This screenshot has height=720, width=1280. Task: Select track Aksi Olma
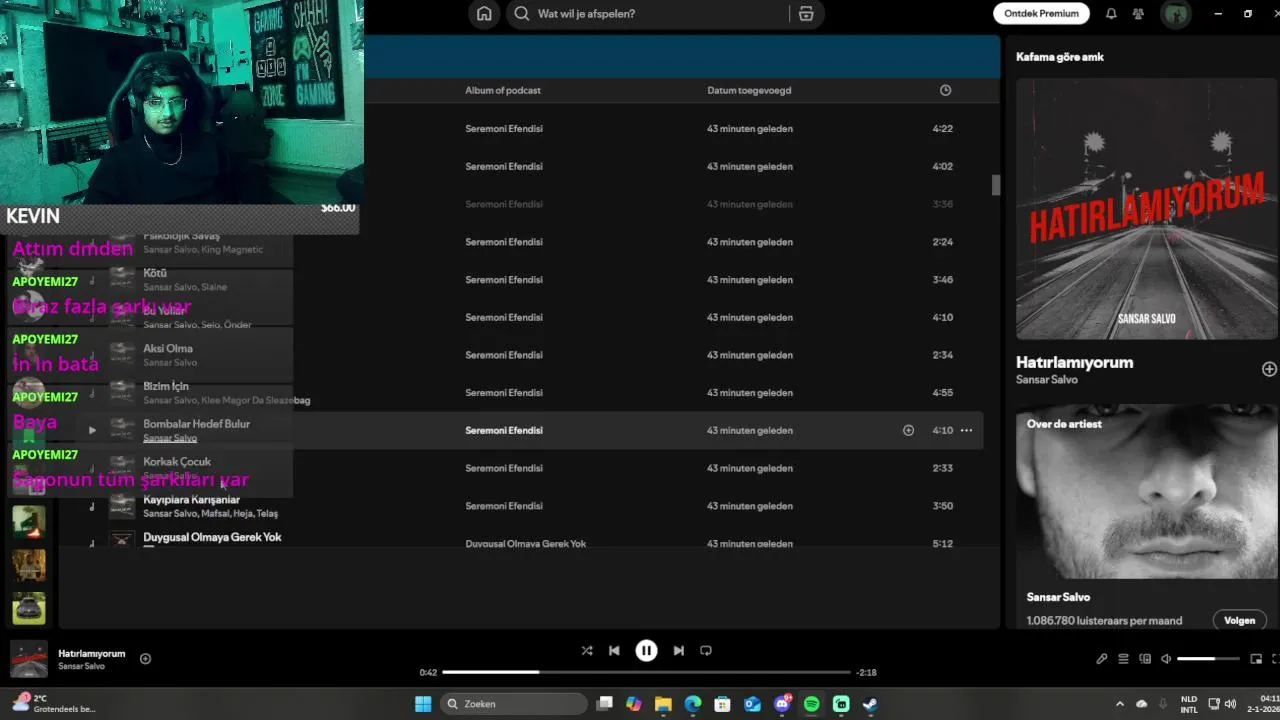(x=168, y=348)
